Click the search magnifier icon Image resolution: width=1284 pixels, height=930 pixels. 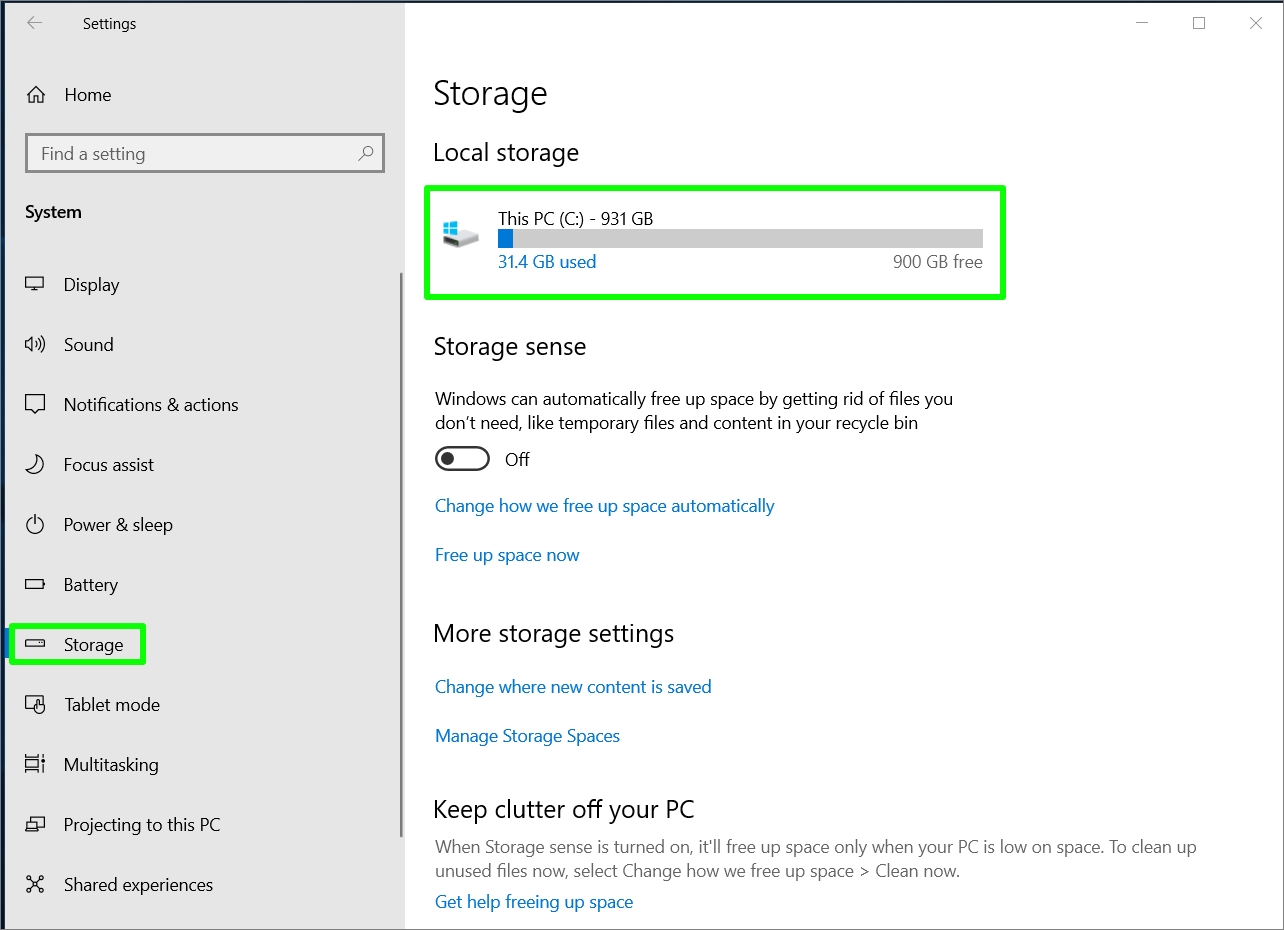tap(366, 153)
